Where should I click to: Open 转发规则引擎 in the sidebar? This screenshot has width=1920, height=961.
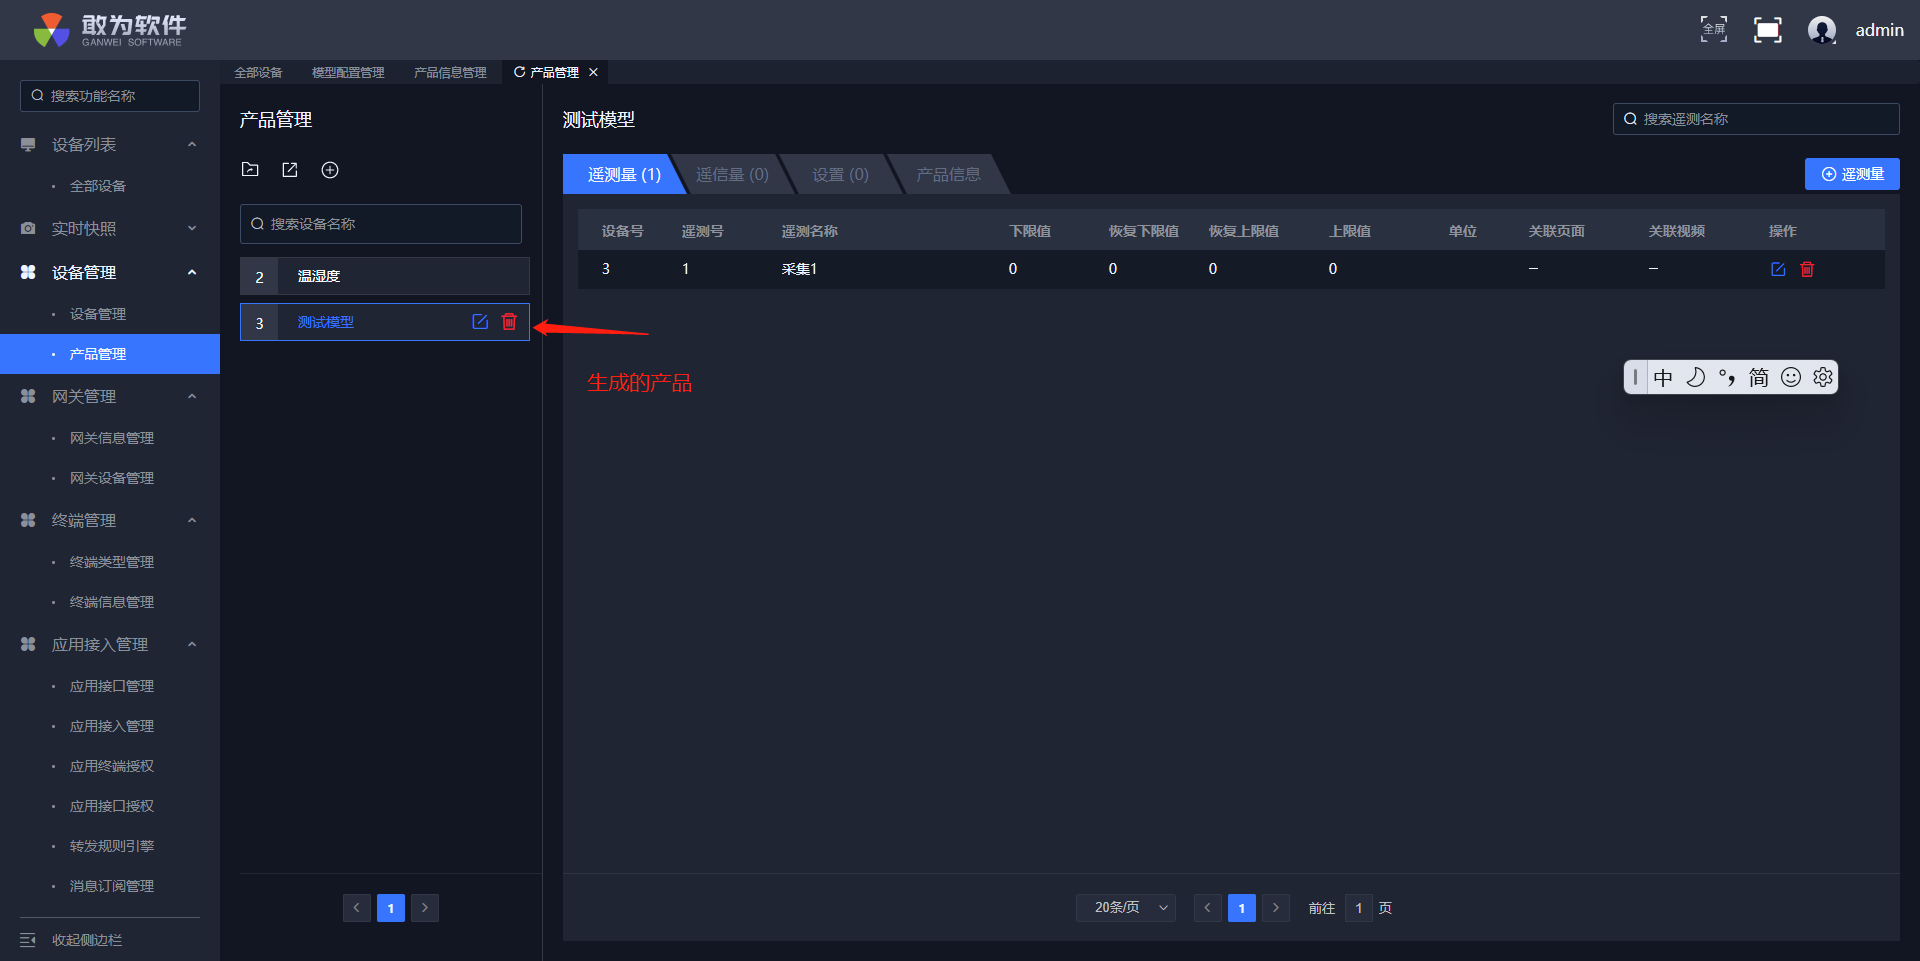coord(112,846)
